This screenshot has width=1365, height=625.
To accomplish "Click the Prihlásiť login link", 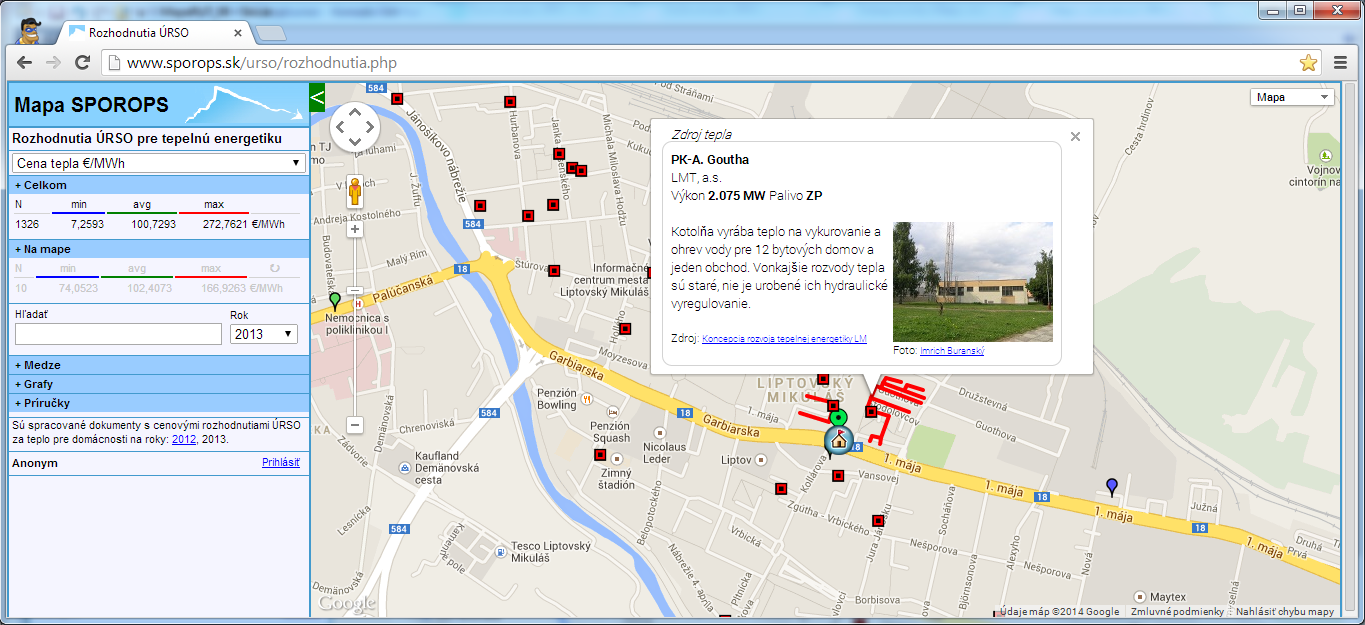I will click(x=281, y=463).
